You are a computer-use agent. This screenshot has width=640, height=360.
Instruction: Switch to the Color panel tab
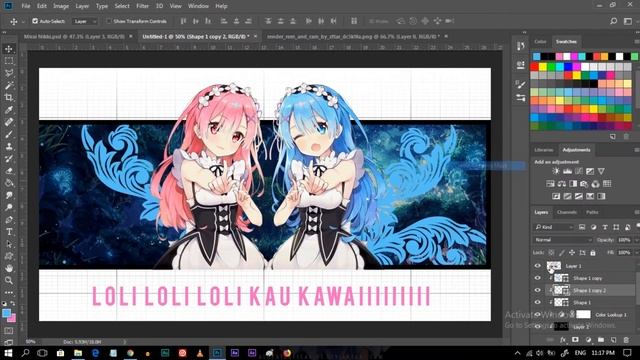click(x=540, y=42)
